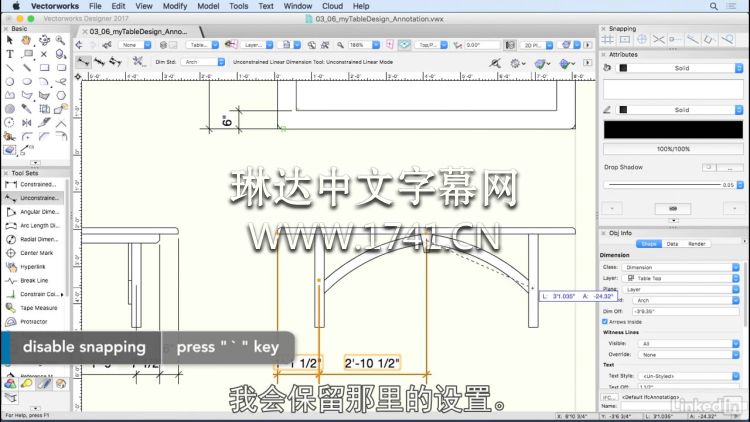This screenshot has width=750, height=422.
Task: Select the Oval tool
Action: [27, 82]
